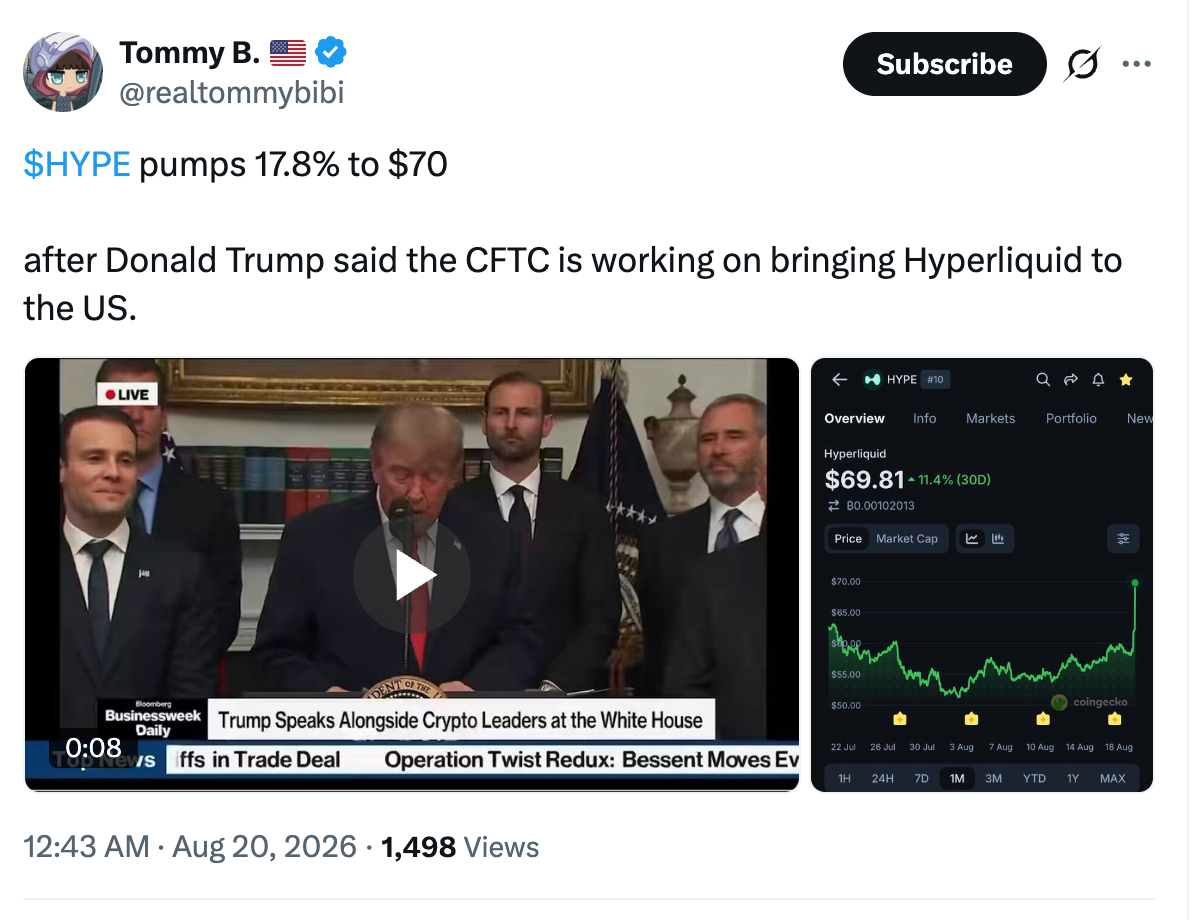
Task: Open the three-dot more options menu
Action: point(1137,64)
